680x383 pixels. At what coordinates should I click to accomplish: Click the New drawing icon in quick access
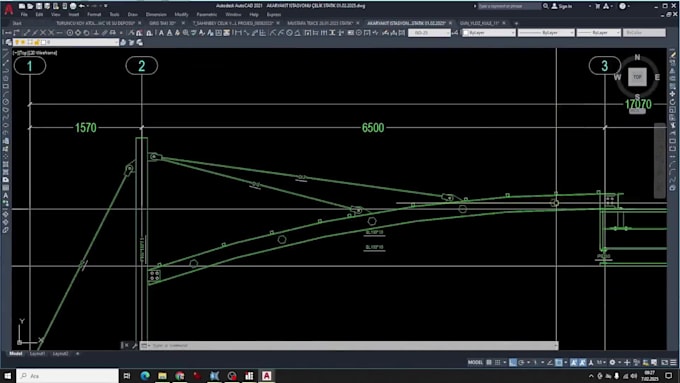22,6
